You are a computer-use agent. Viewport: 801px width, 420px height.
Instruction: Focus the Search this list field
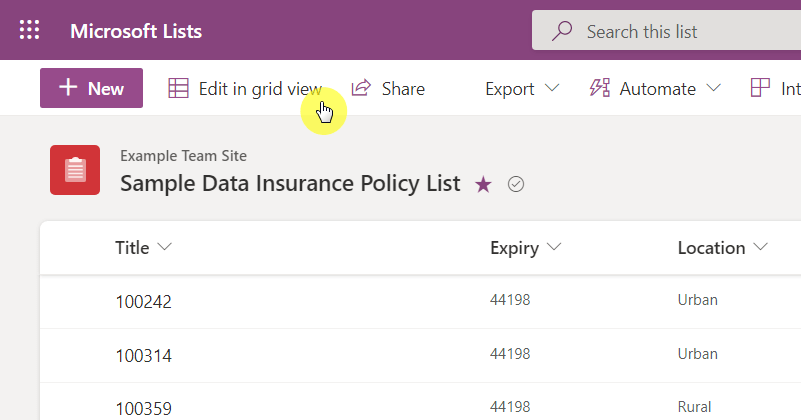point(666,31)
